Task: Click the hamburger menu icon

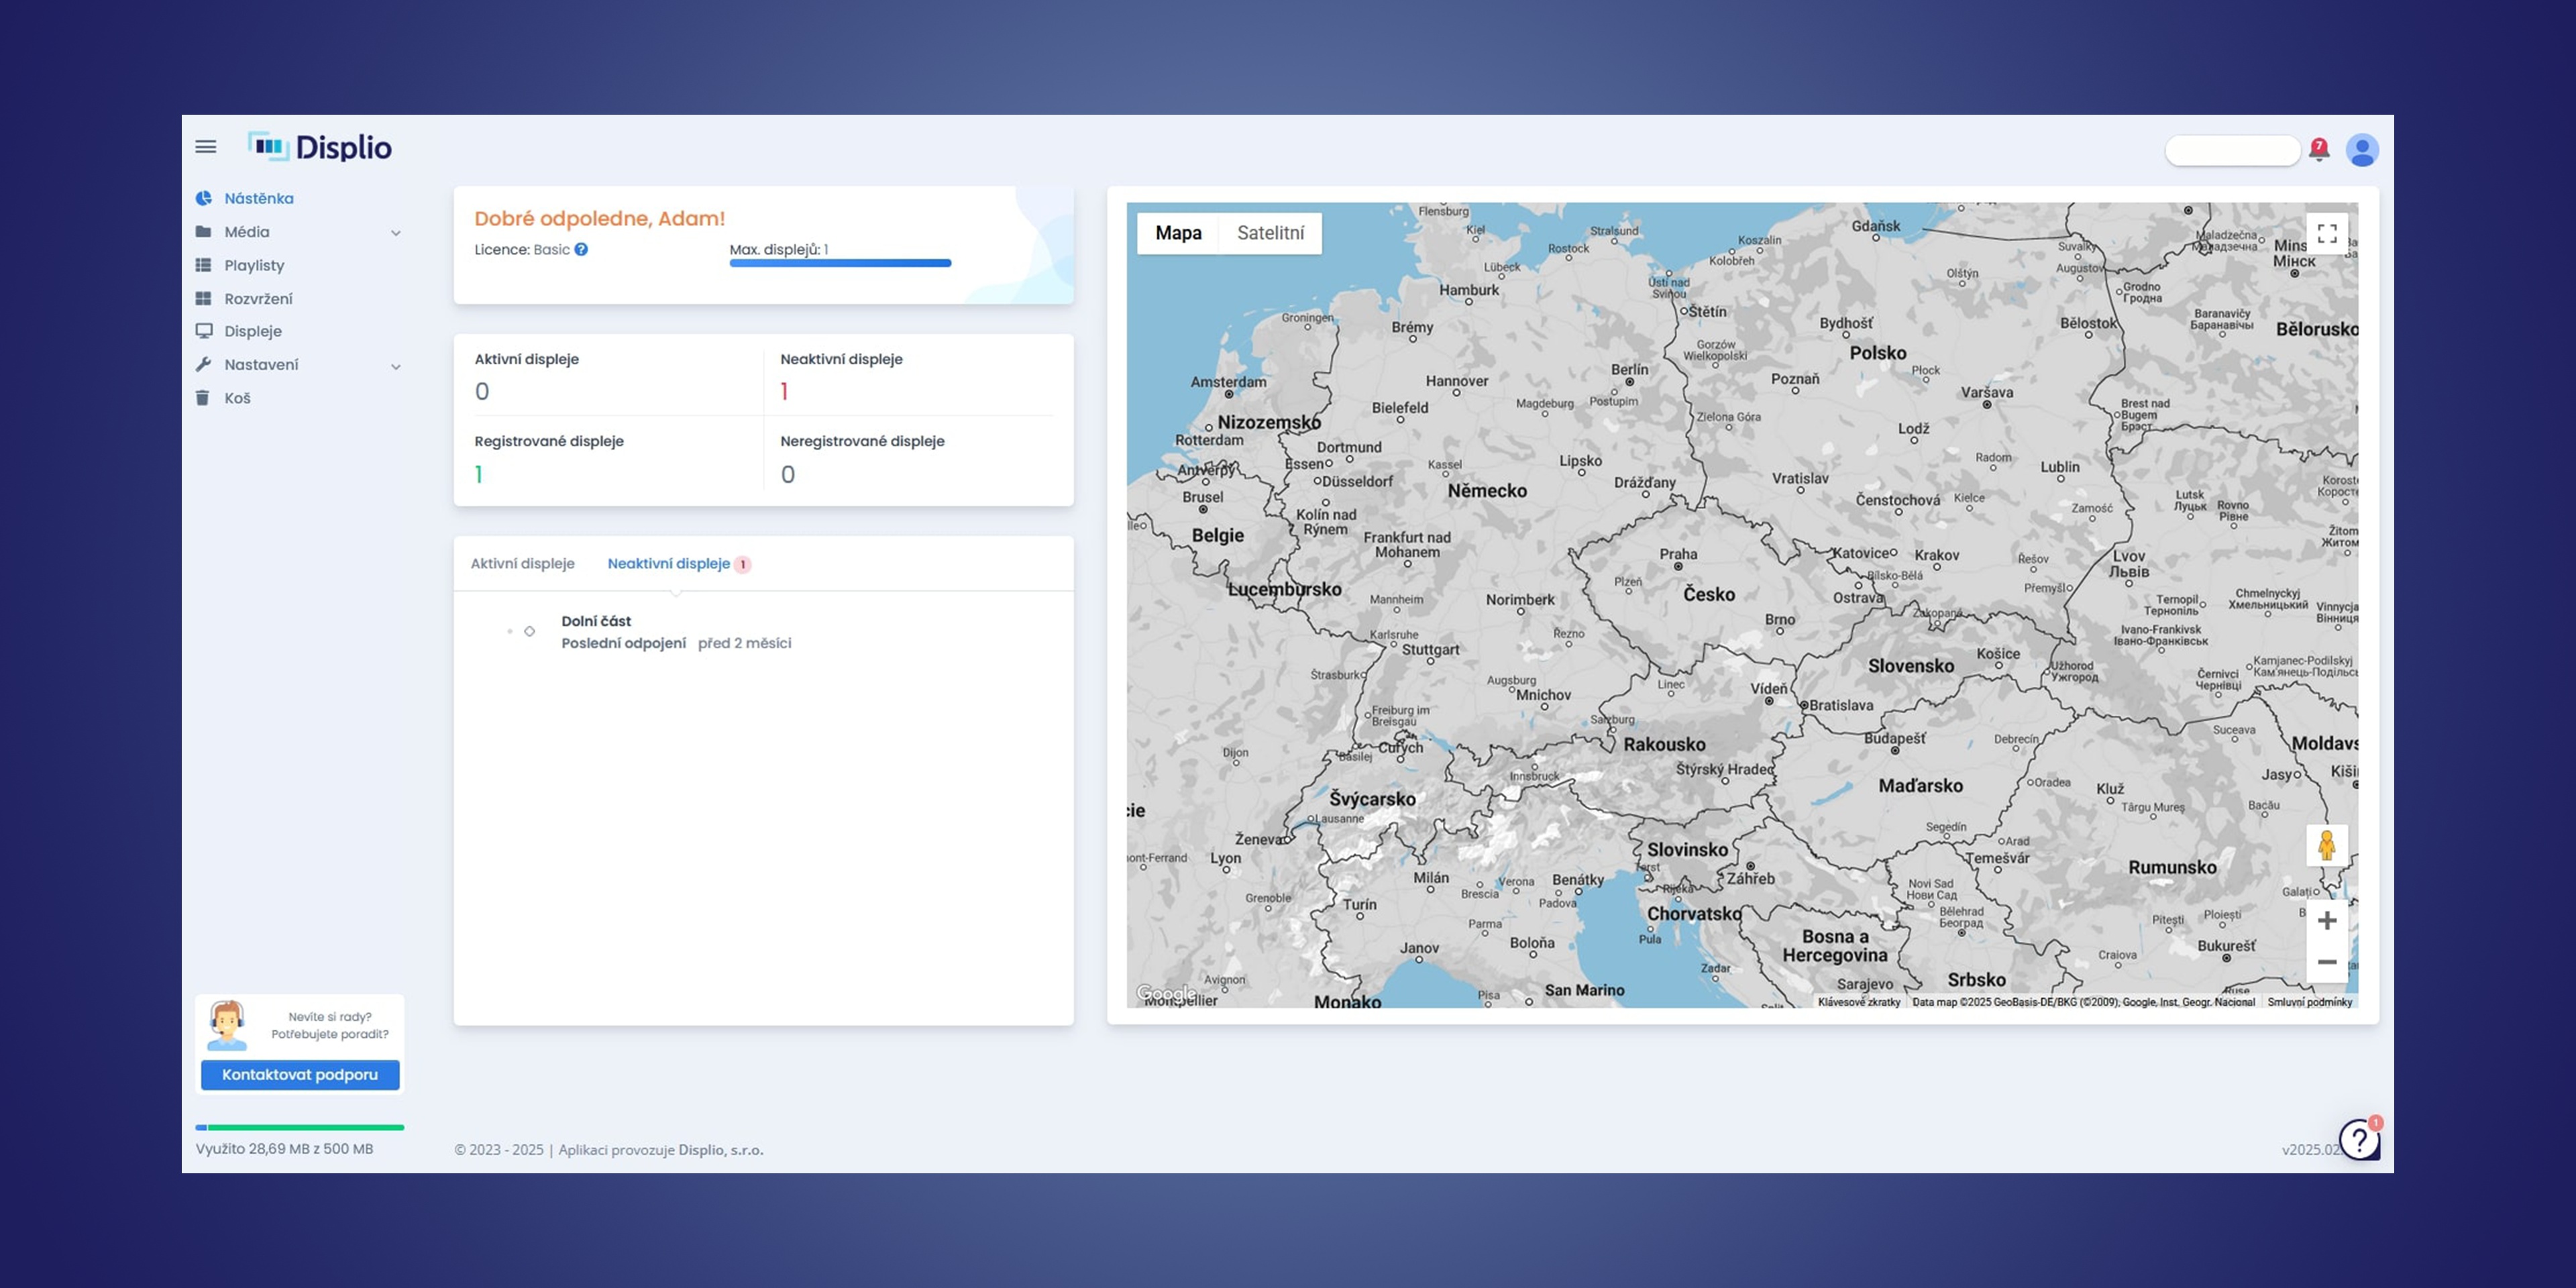Action: (206, 147)
